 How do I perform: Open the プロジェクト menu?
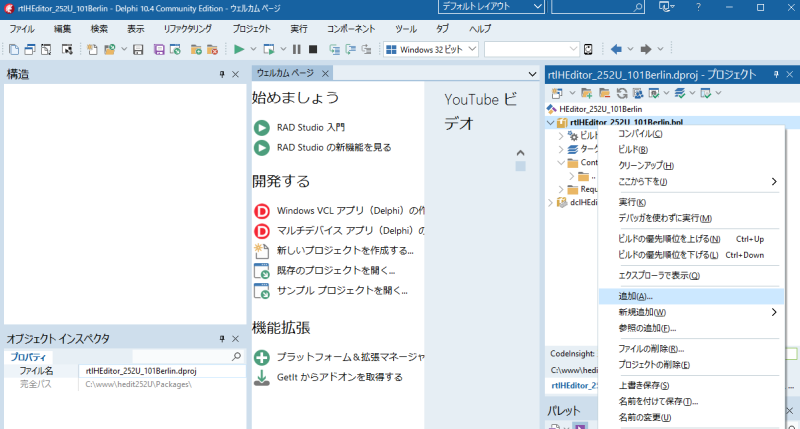252,29
